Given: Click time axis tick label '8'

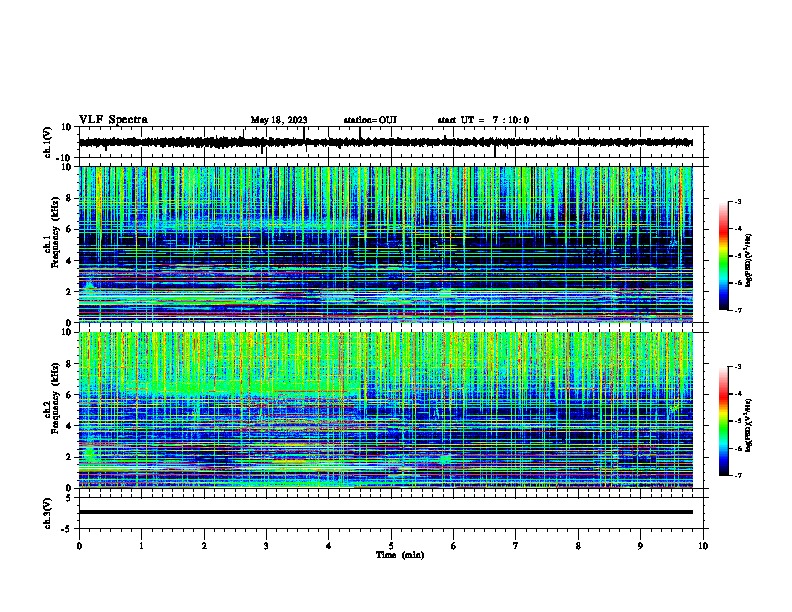Looking at the screenshot, I should tap(578, 546).
